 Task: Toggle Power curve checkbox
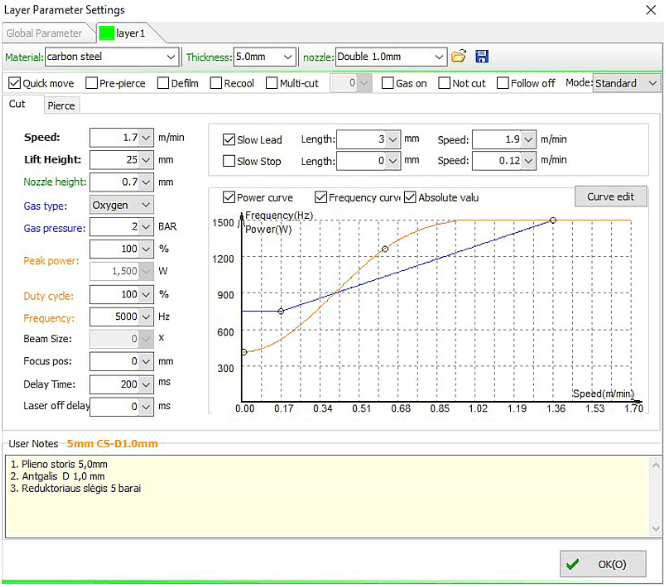point(229,197)
